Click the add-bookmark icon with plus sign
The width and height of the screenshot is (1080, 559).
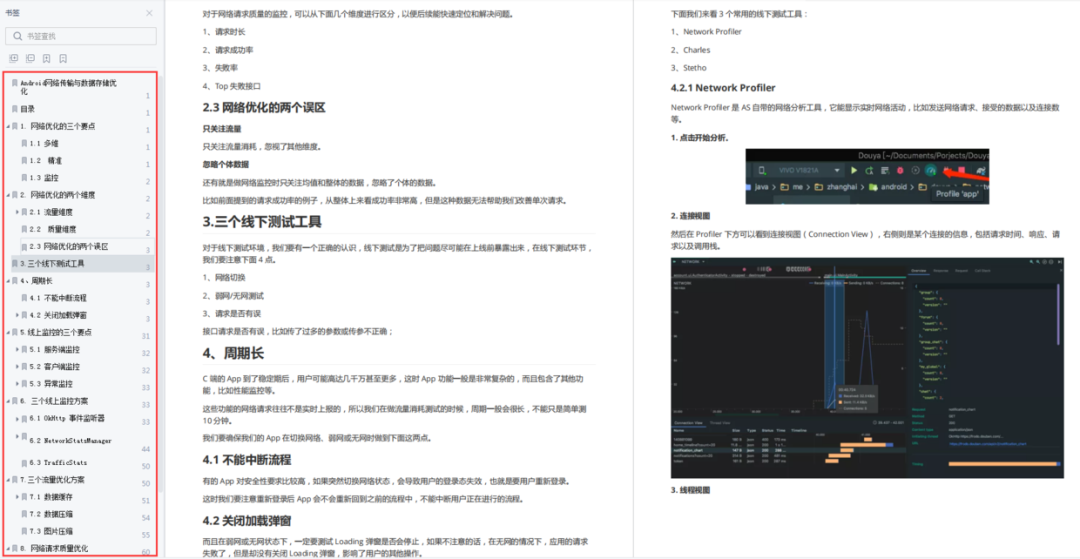pos(46,59)
